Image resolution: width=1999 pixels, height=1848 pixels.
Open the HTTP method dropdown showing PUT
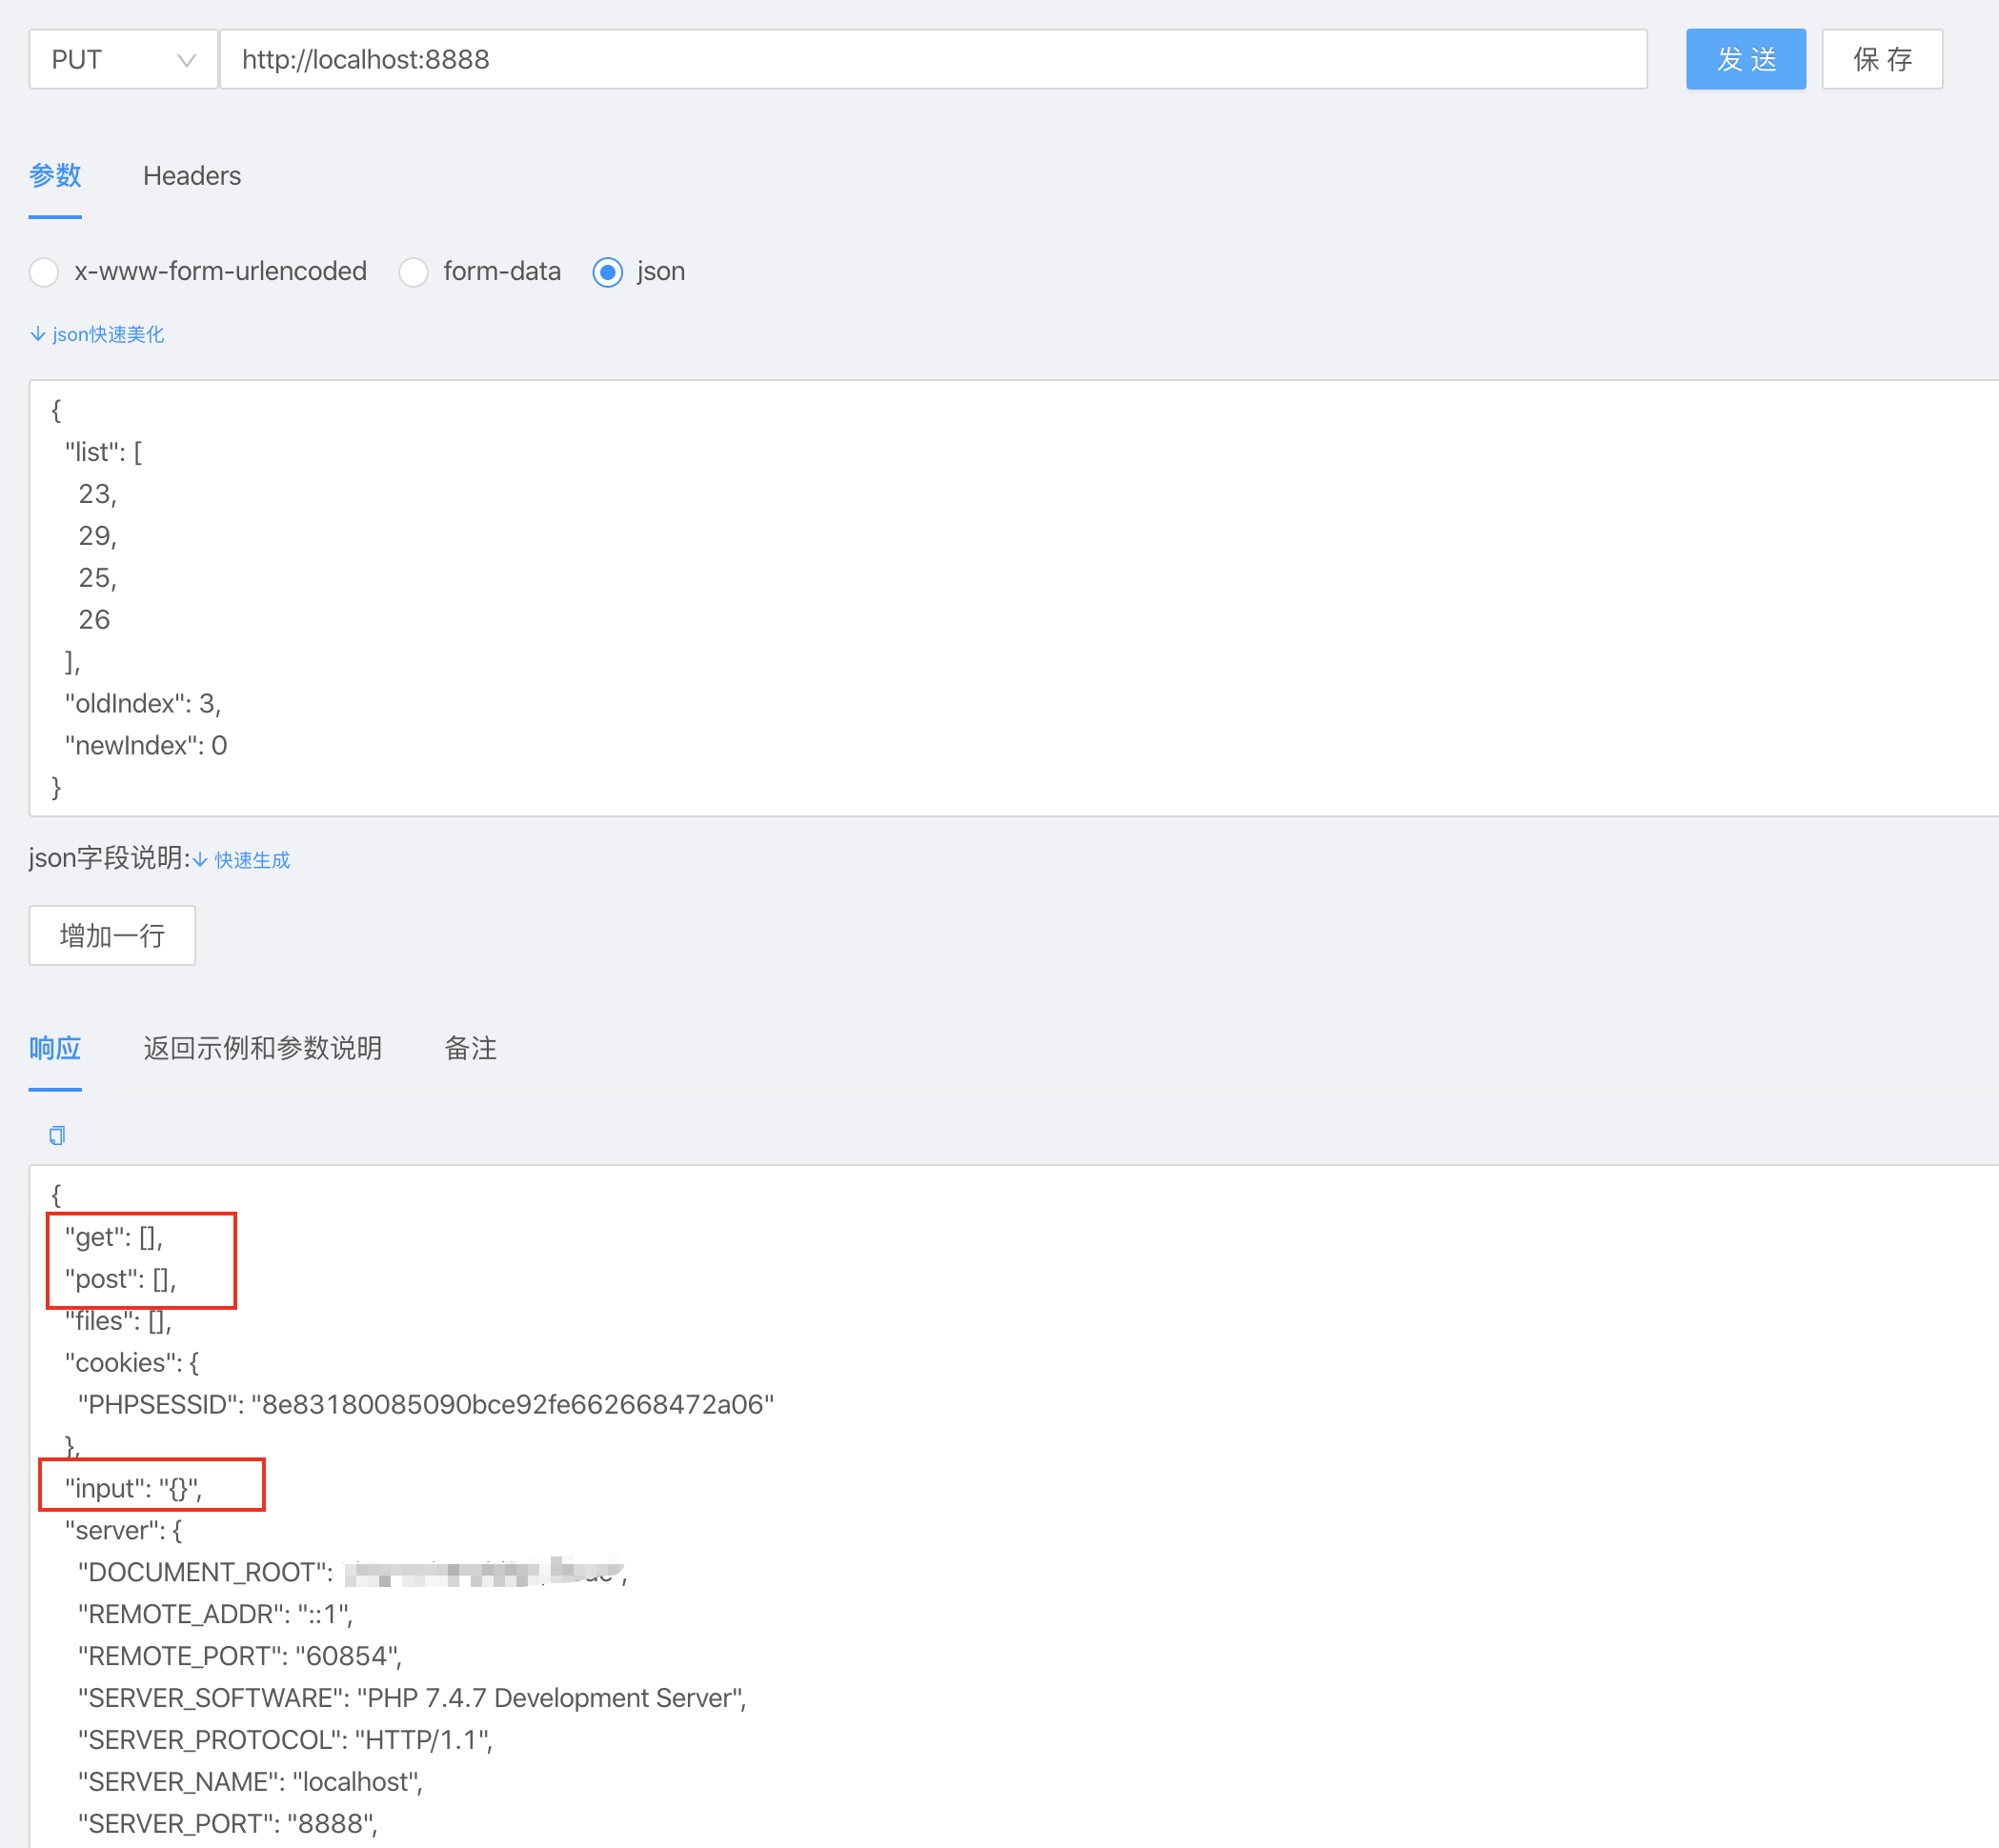(x=120, y=59)
